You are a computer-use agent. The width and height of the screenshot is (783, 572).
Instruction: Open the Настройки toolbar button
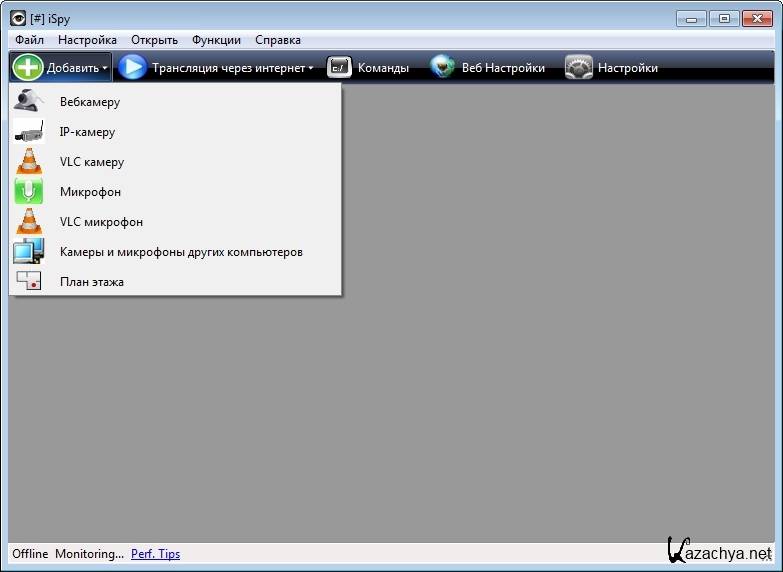pos(612,68)
